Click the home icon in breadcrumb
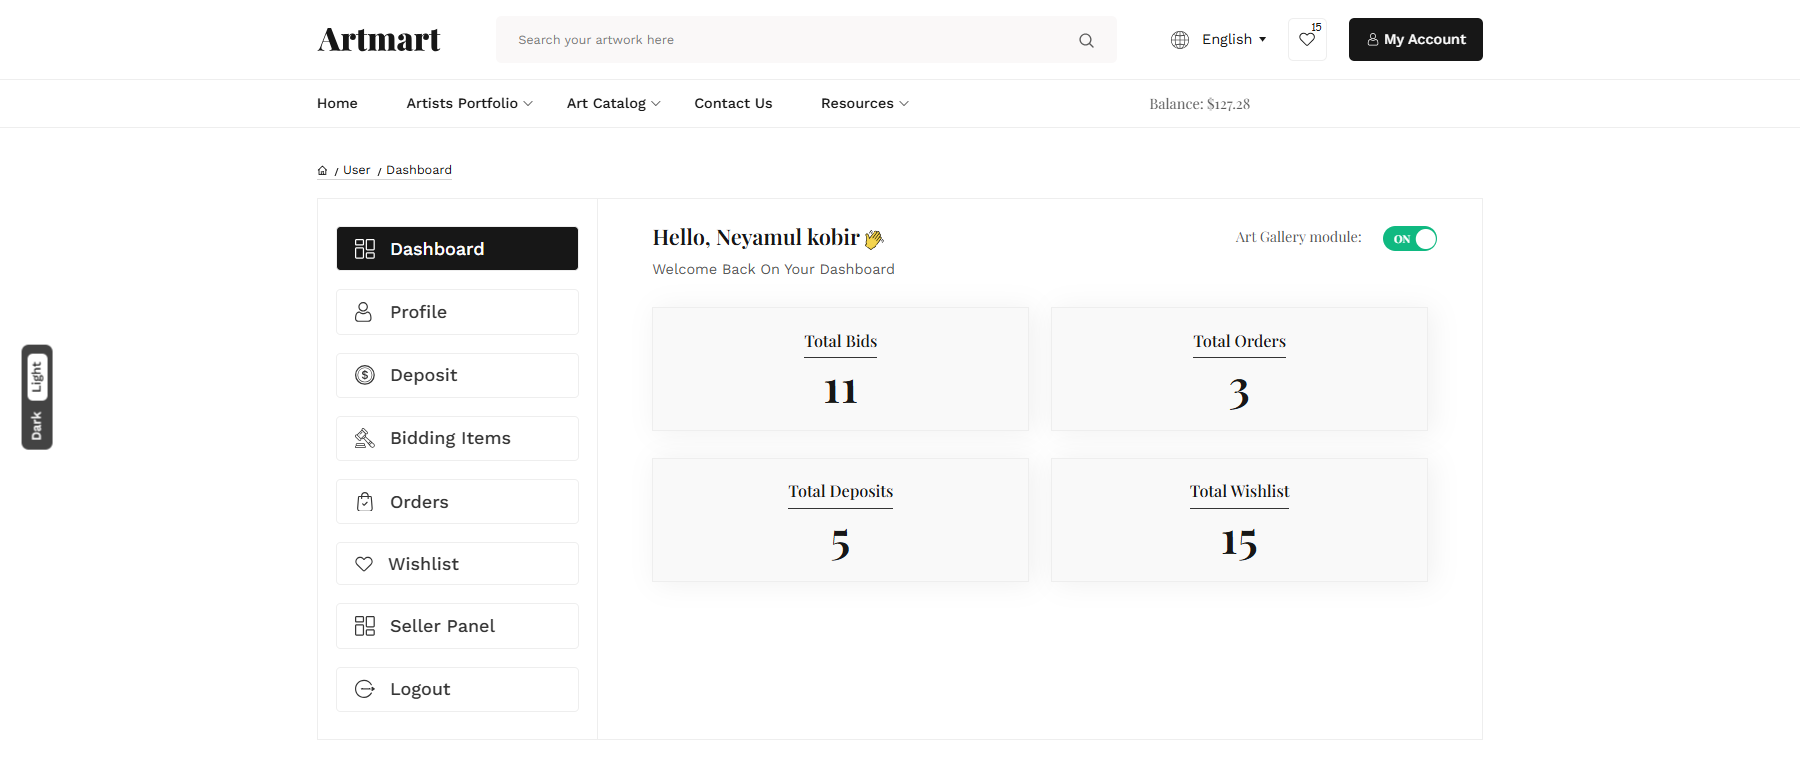The height and width of the screenshot is (760, 1800). click(x=322, y=171)
